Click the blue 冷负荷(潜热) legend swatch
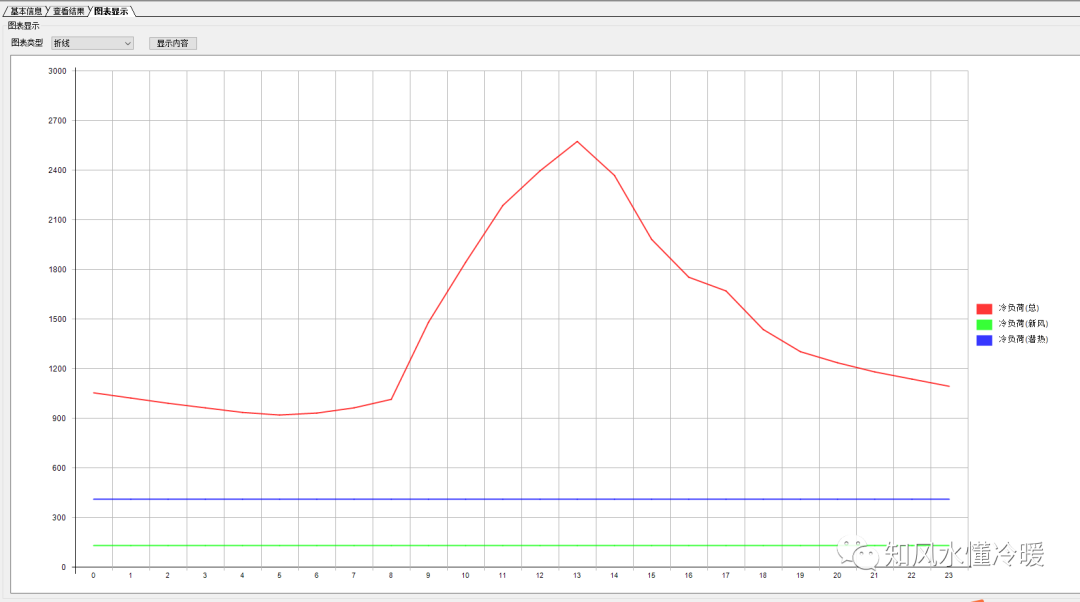1080x602 pixels. pyautogui.click(x=984, y=340)
